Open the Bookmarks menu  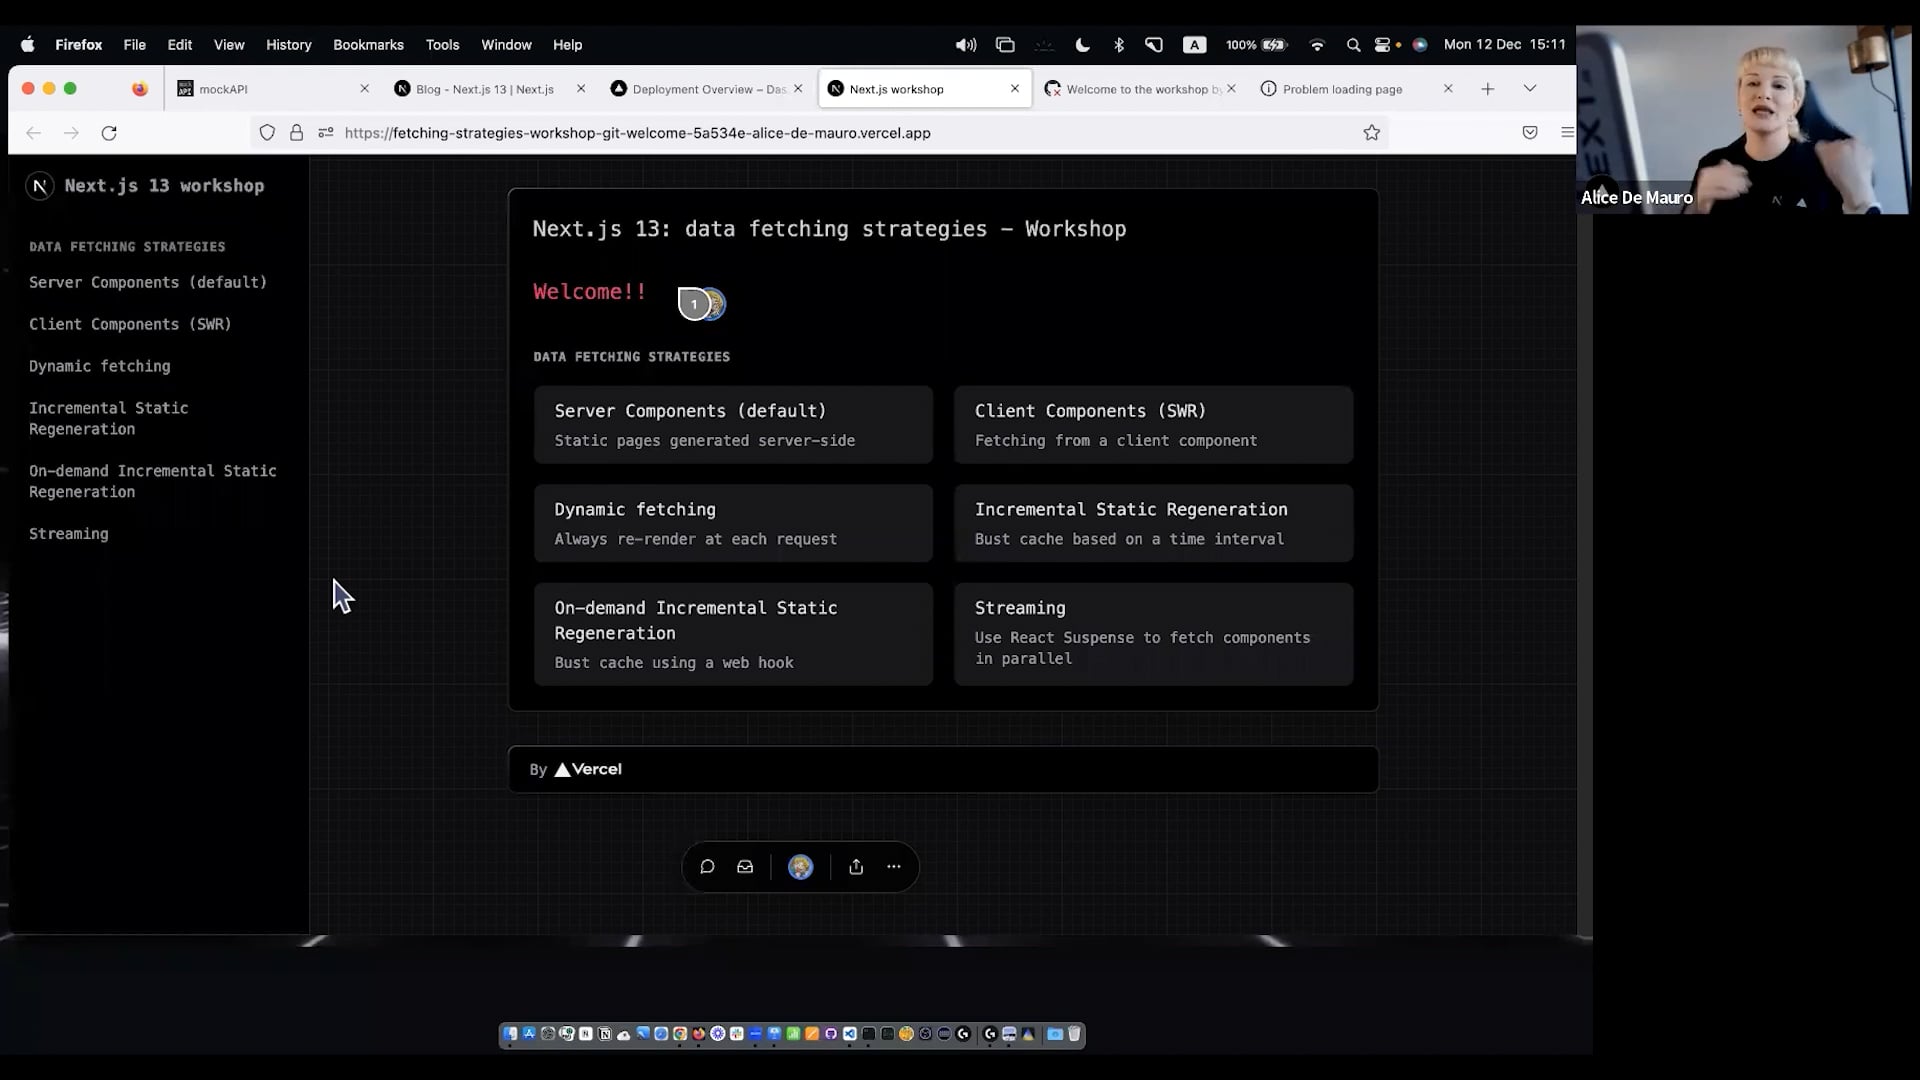point(368,45)
